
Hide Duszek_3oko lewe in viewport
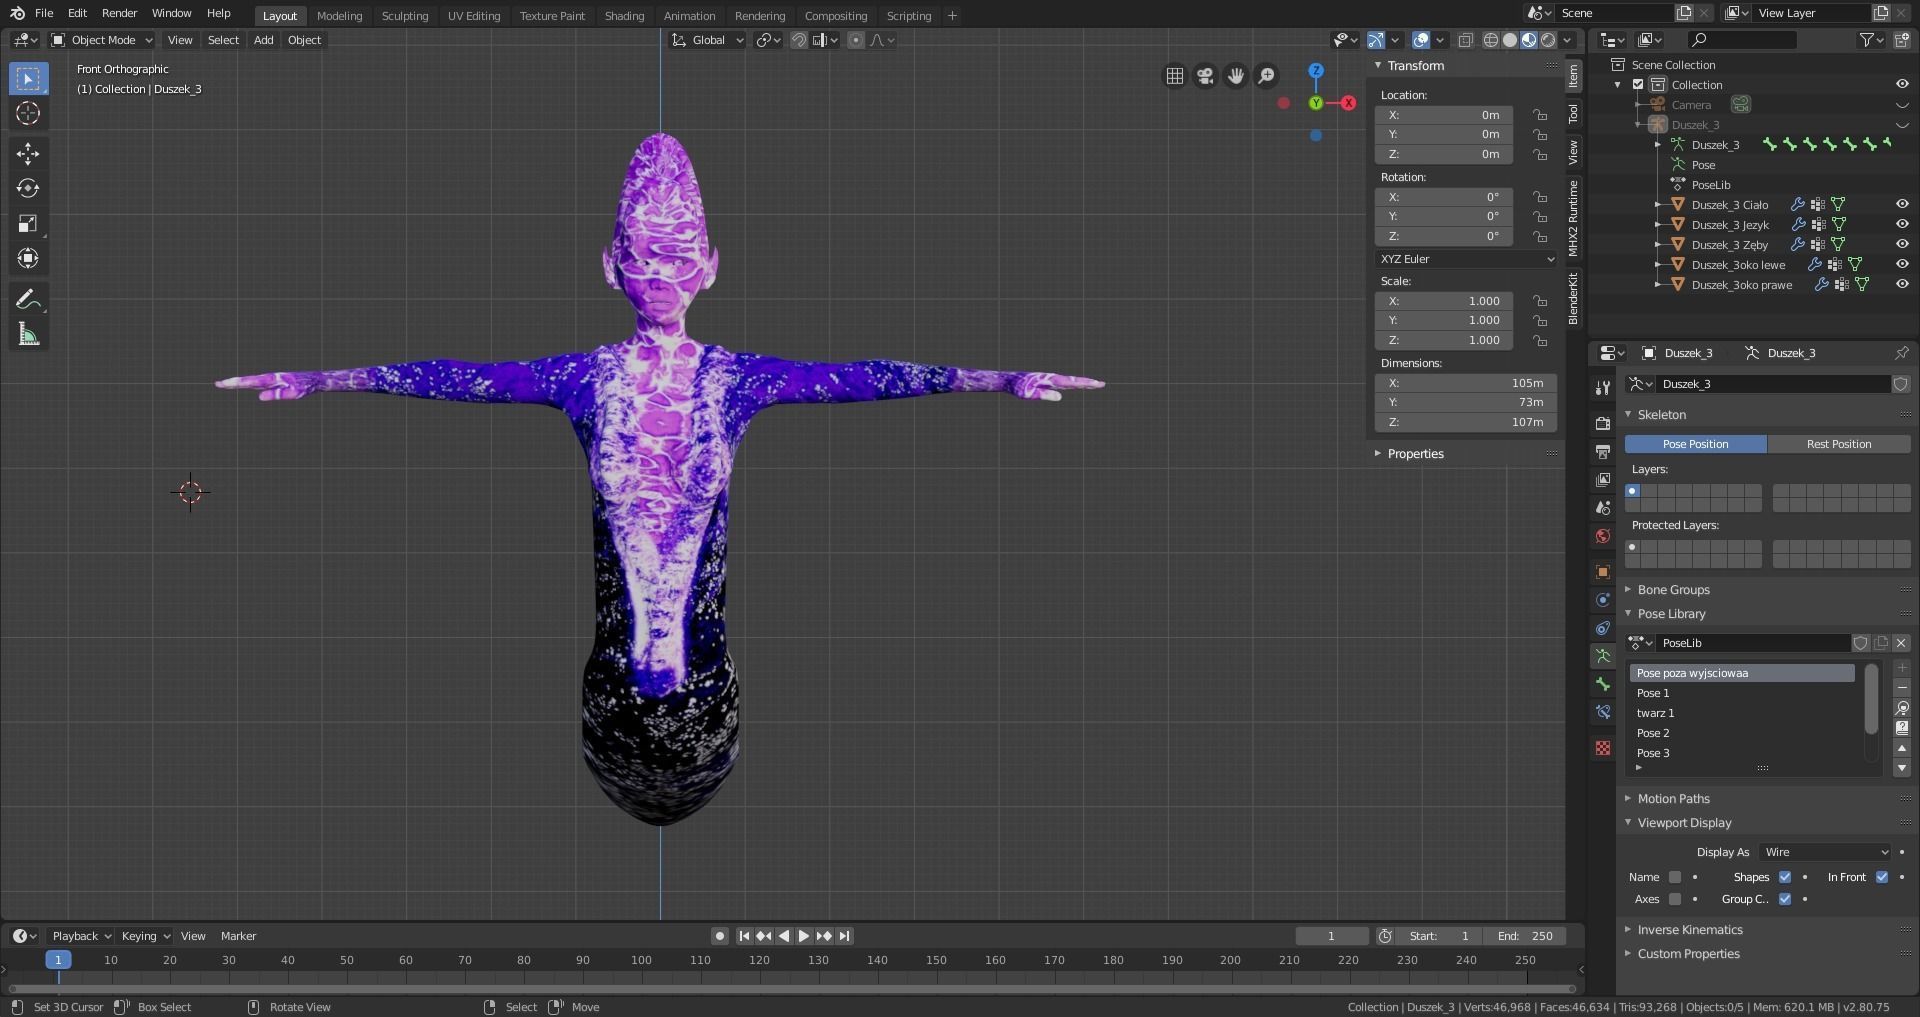pyautogui.click(x=1902, y=265)
